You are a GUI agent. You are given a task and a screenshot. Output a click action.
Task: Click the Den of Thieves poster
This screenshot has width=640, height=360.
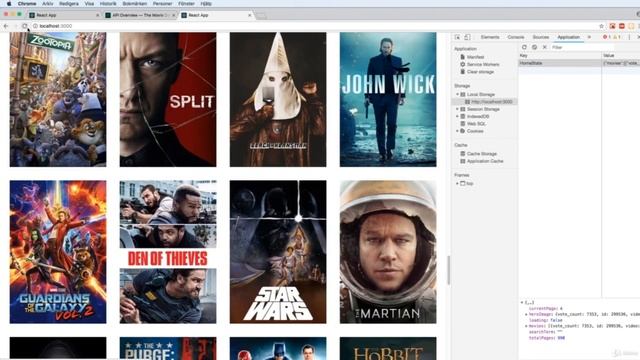[x=168, y=252]
